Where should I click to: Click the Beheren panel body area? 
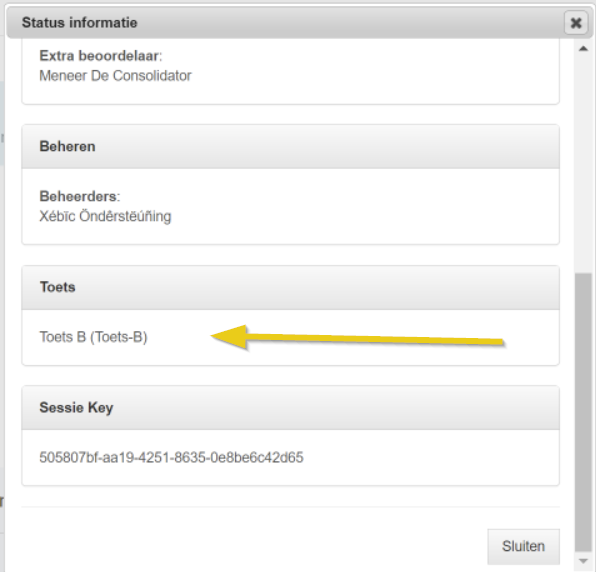(x=290, y=206)
